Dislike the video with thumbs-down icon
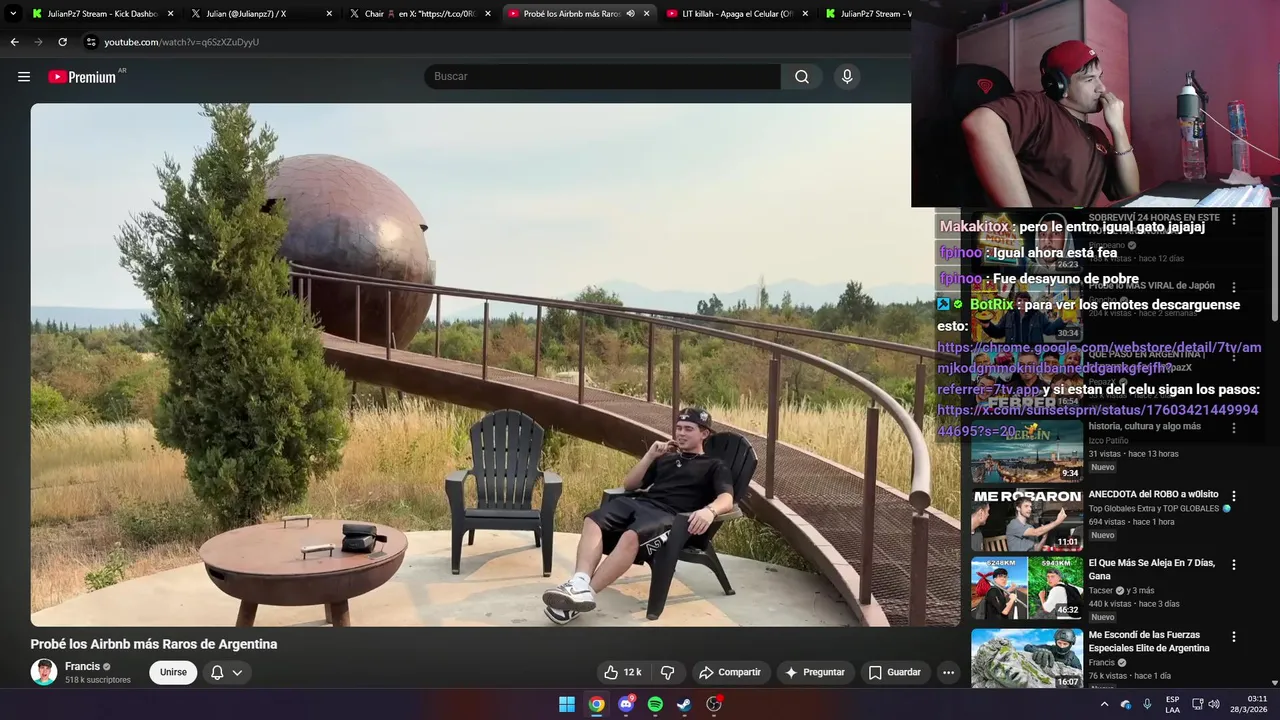 coord(667,672)
